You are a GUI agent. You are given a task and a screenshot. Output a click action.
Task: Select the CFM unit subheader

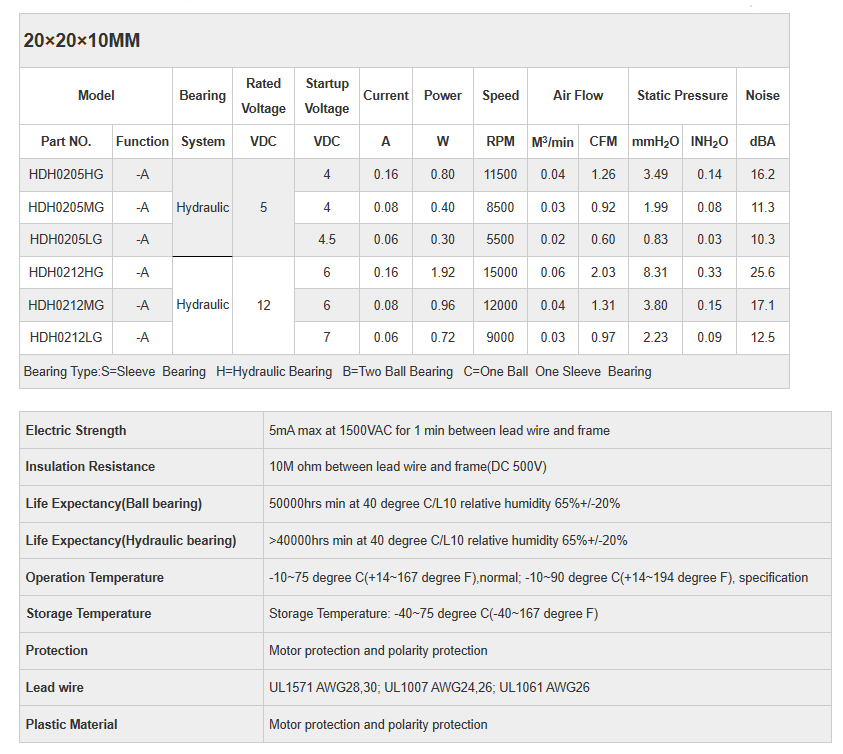[603, 141]
